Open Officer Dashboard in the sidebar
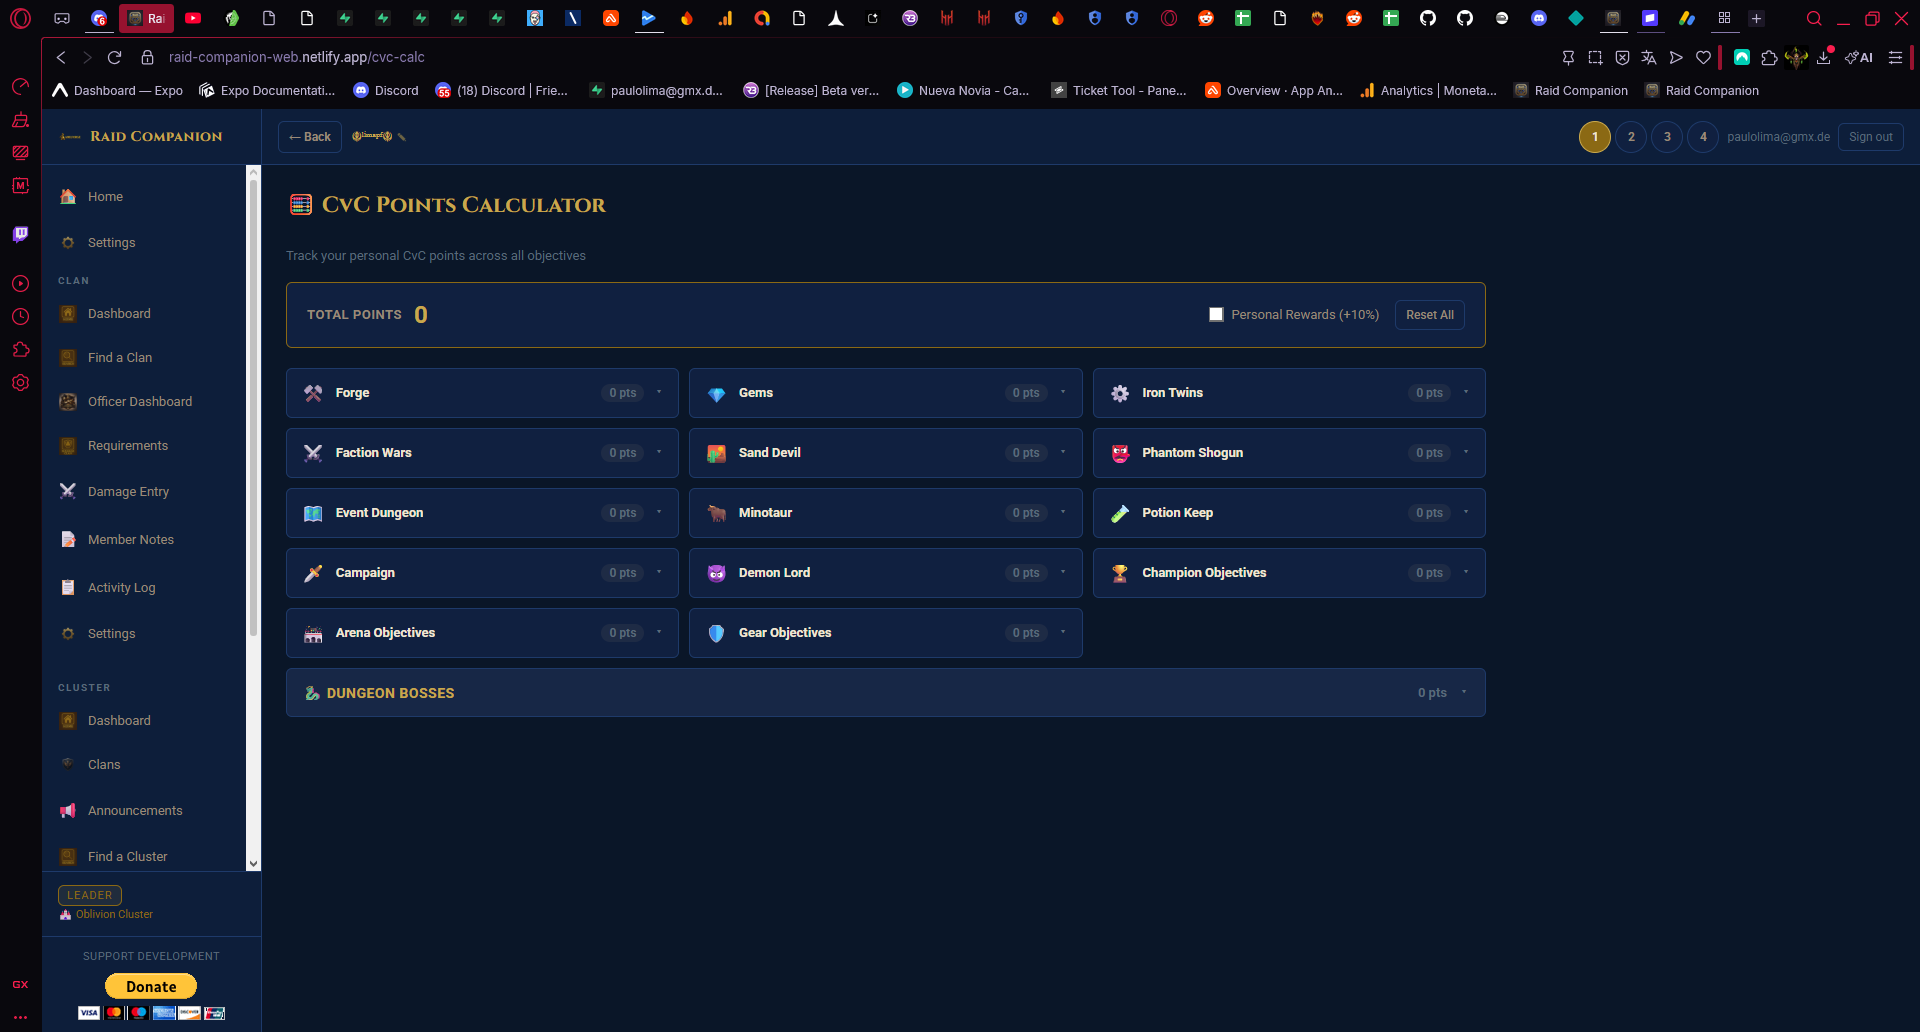 pyautogui.click(x=140, y=401)
